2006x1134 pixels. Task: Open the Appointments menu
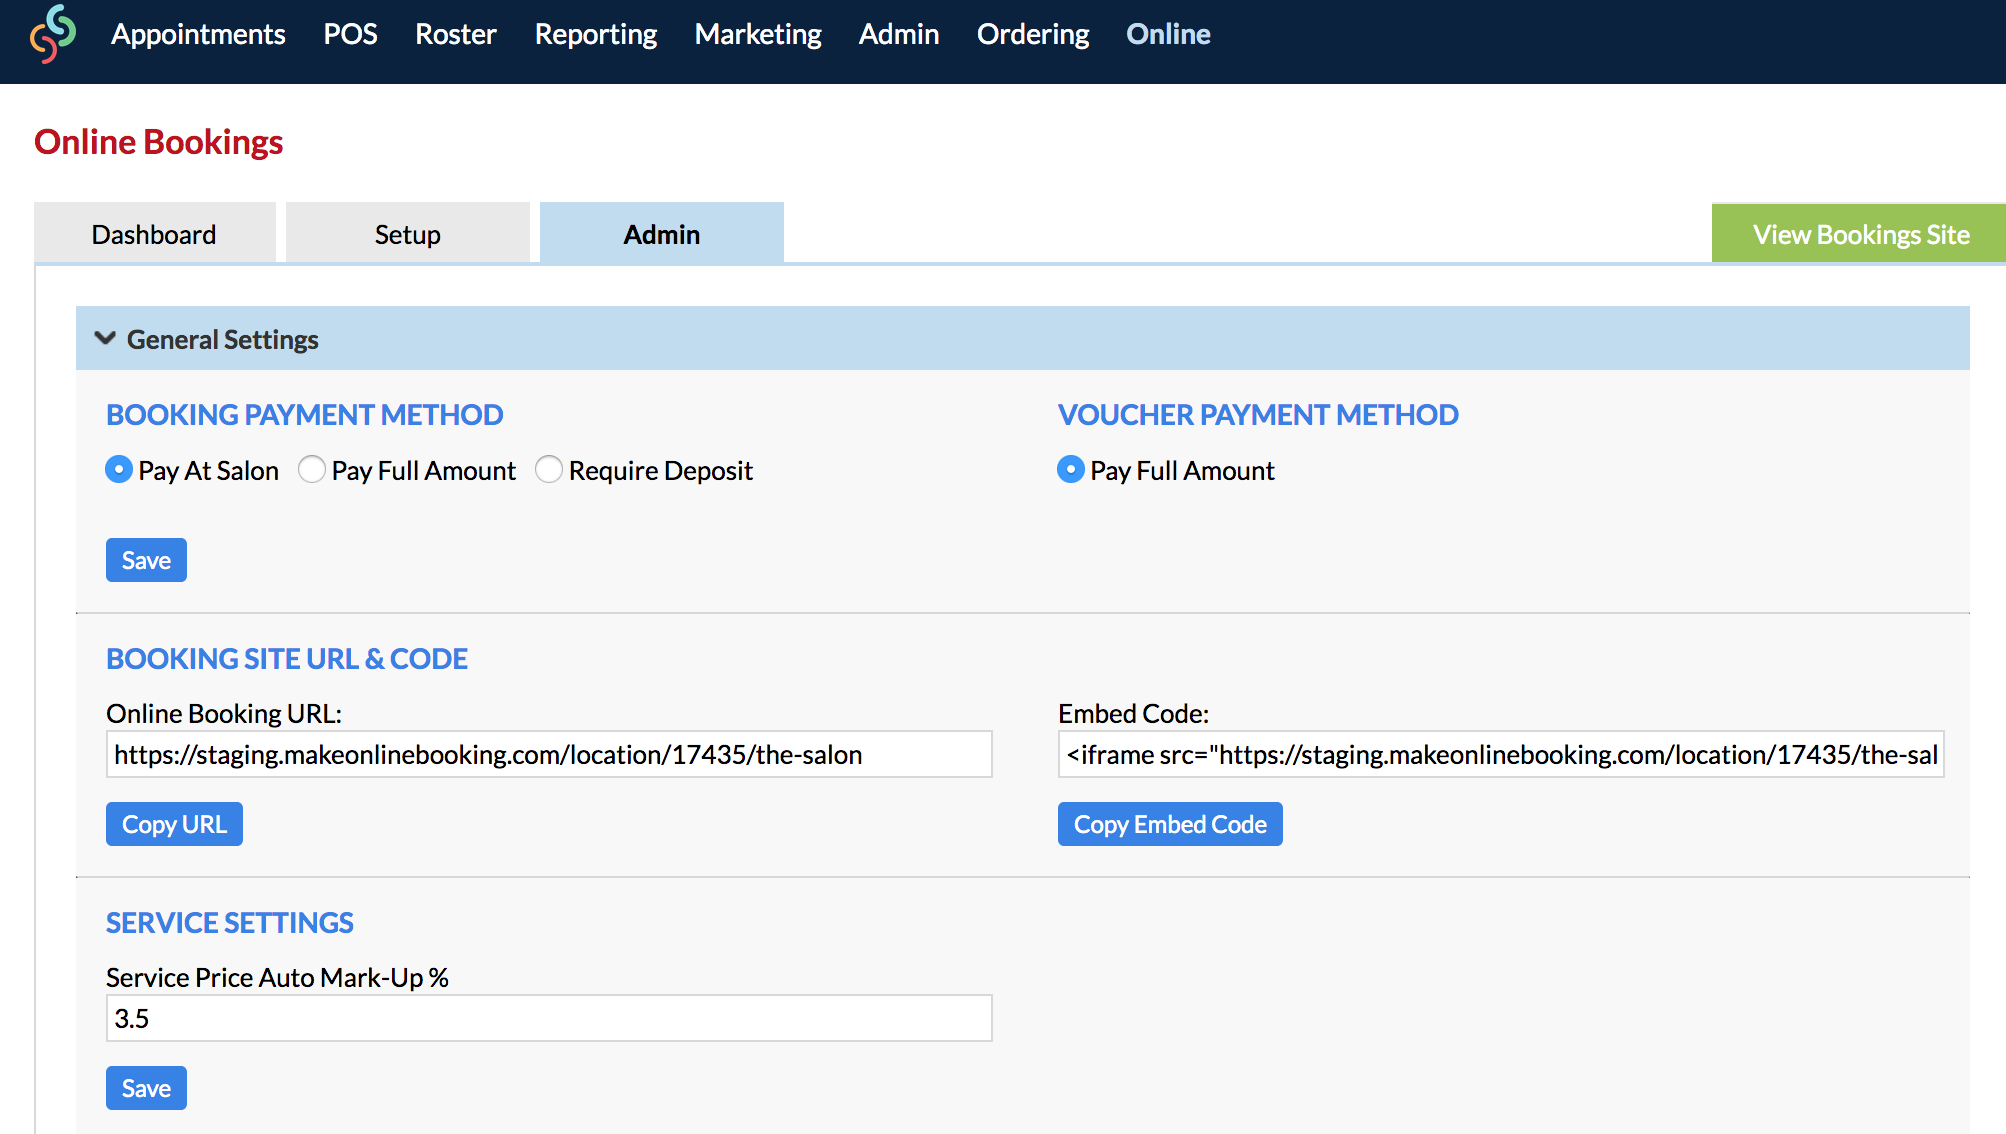pos(198,34)
